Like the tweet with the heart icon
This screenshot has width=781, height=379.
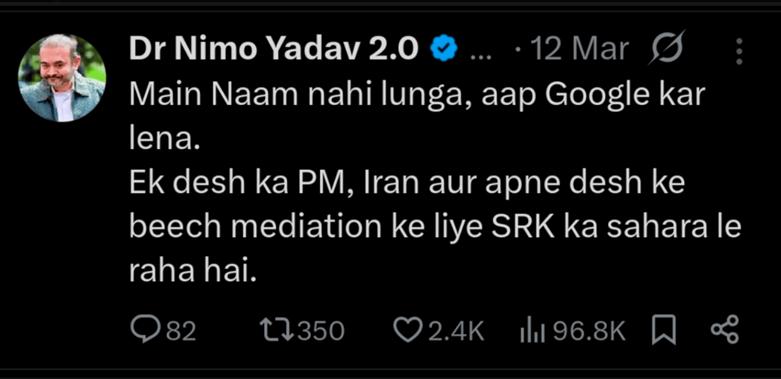click(x=408, y=331)
